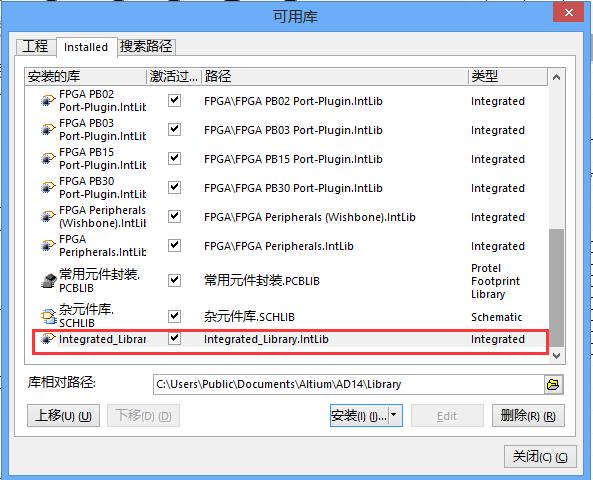Click the 上移(U) button
Viewport: 593px width, 480px height.
pyautogui.click(x=64, y=416)
